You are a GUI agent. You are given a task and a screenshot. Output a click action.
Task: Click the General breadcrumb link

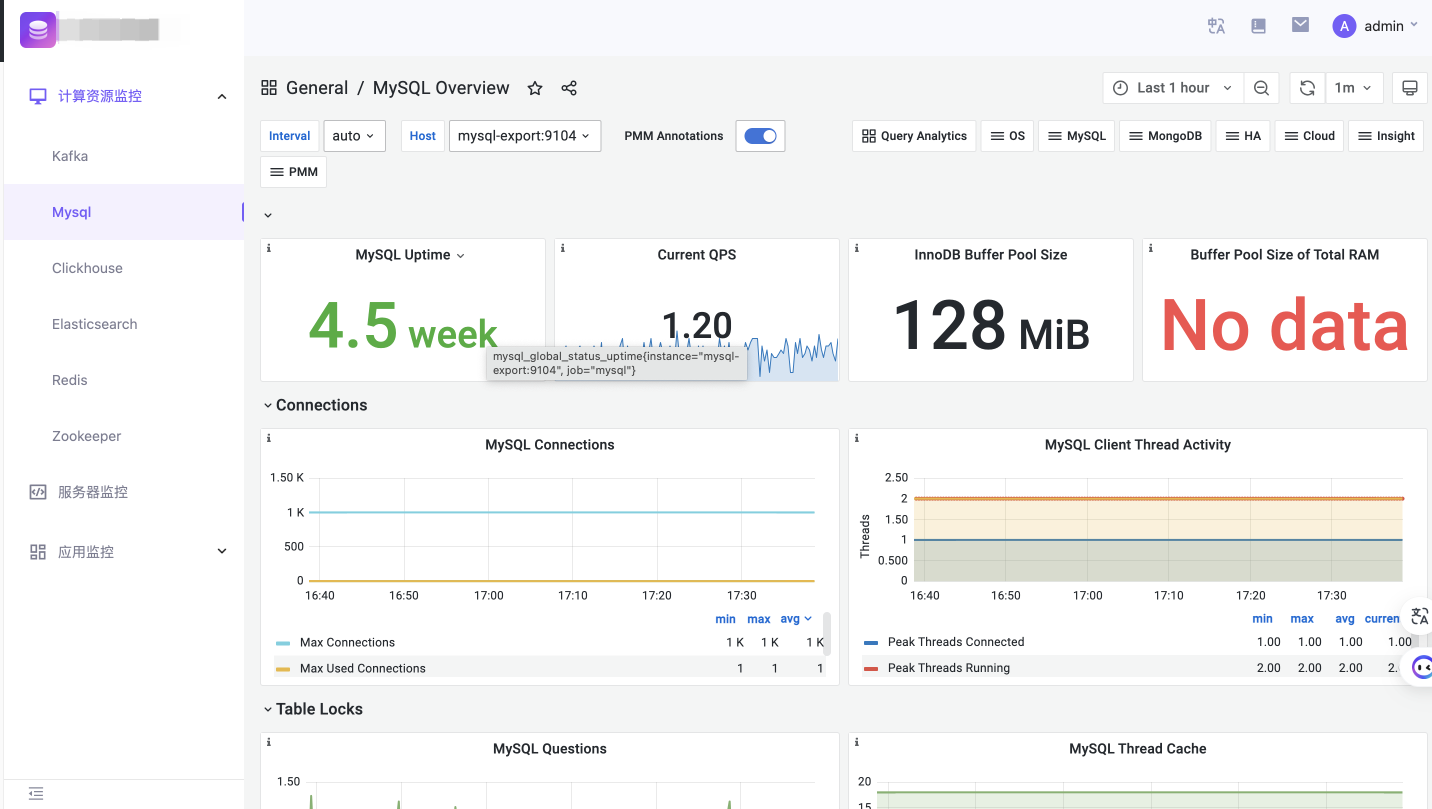pyautogui.click(x=317, y=88)
